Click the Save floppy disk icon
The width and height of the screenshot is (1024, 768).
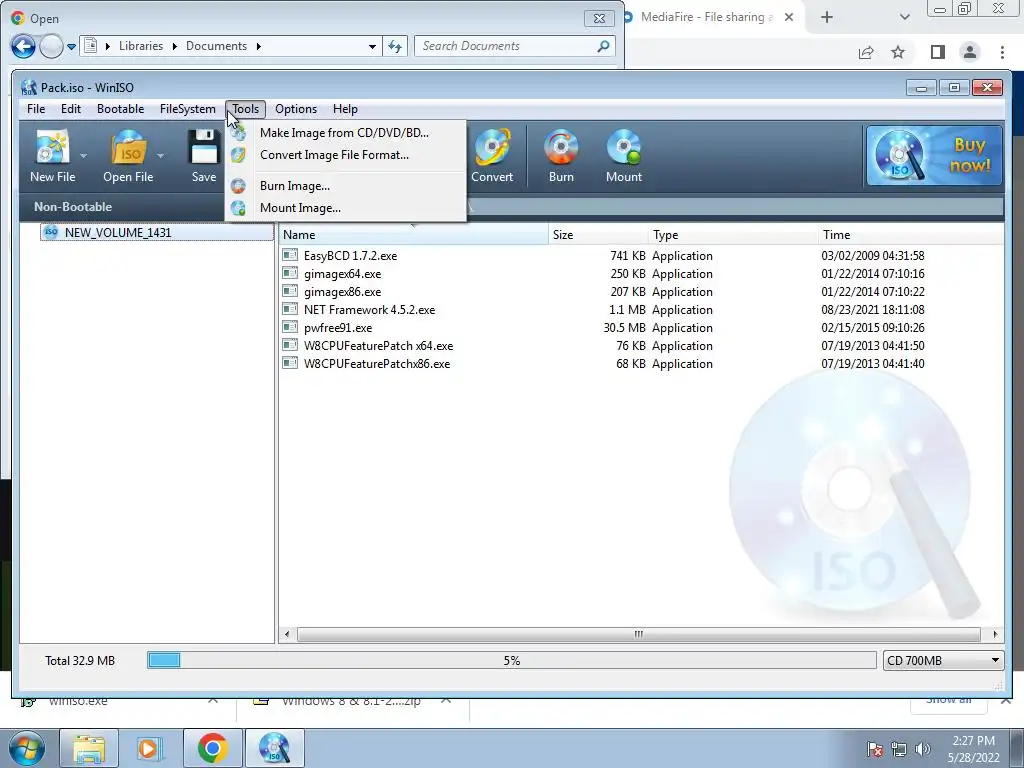tap(204, 147)
